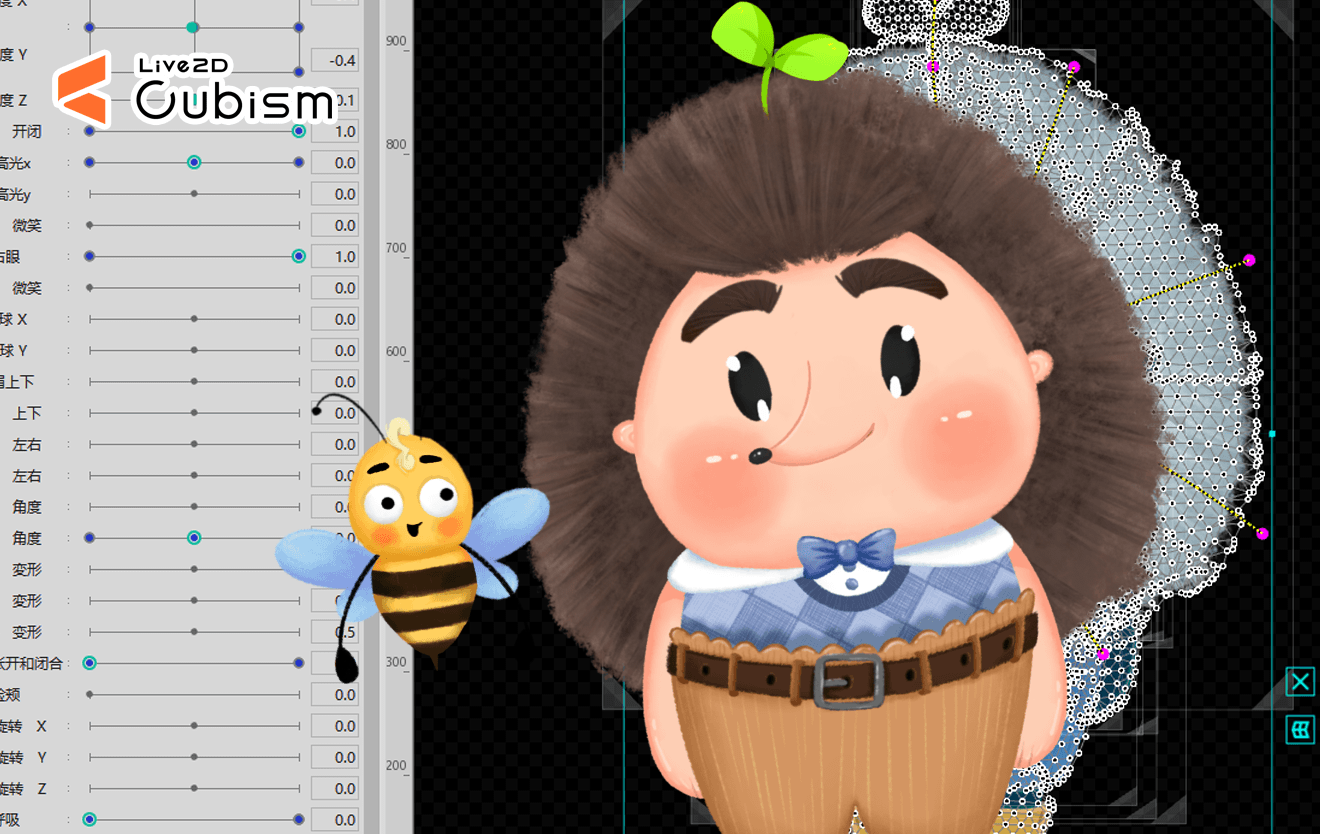Select the 高光y parameter label
This screenshot has height=834, width=1320.
(x=15, y=194)
